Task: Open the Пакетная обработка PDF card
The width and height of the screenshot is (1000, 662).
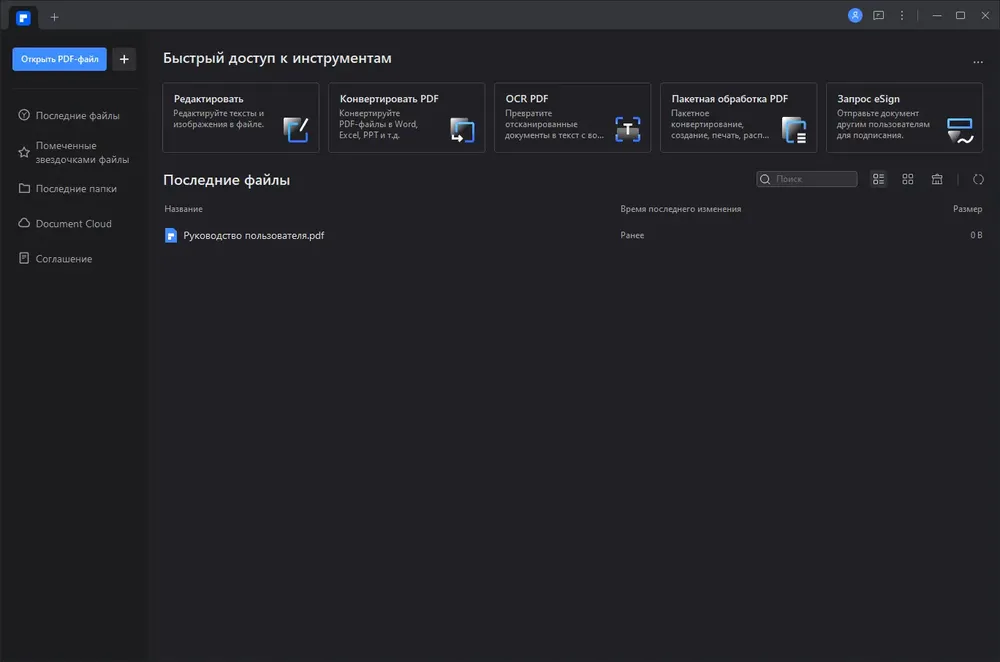Action: [x=739, y=117]
